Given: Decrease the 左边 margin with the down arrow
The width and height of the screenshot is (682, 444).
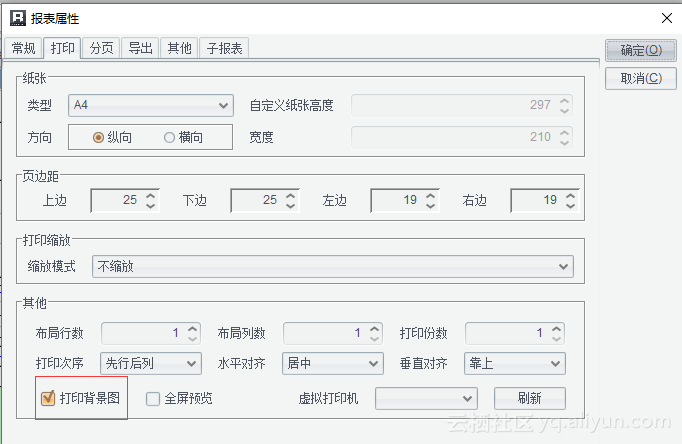Looking at the screenshot, I should point(431,206).
